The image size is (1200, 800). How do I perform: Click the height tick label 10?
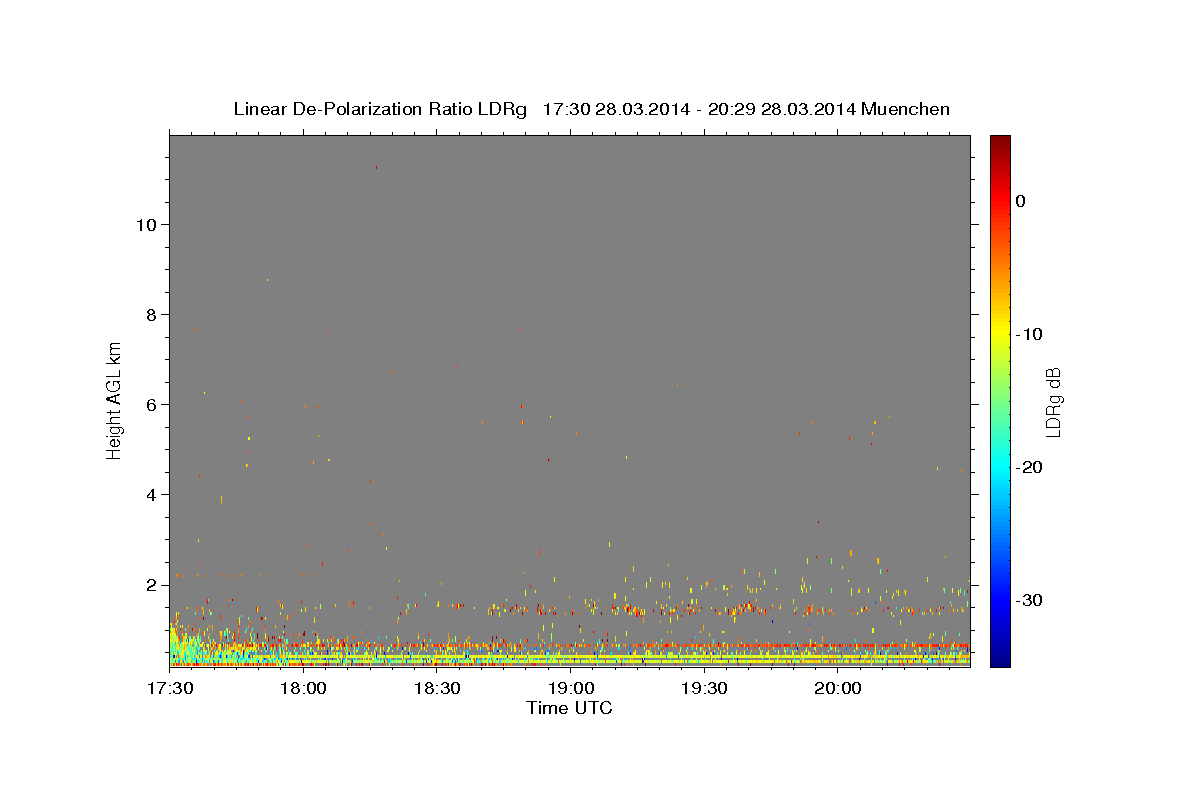[x=145, y=225]
